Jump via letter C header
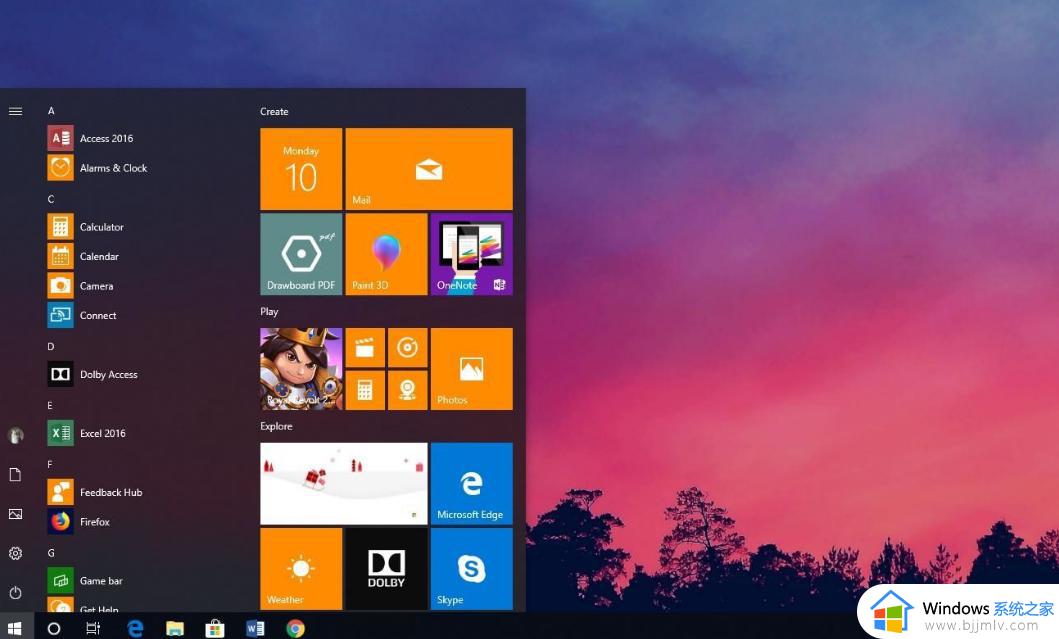Screen dimensions: 1059x639 point(51,199)
